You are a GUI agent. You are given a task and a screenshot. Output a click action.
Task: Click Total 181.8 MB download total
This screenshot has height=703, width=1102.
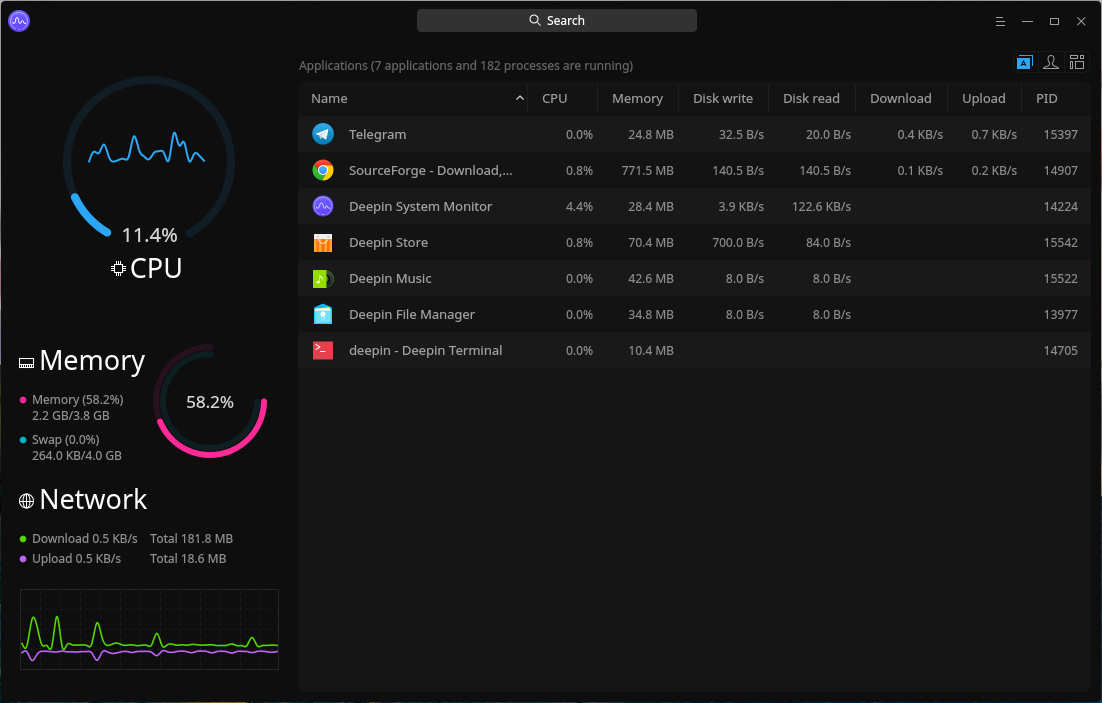coord(191,538)
